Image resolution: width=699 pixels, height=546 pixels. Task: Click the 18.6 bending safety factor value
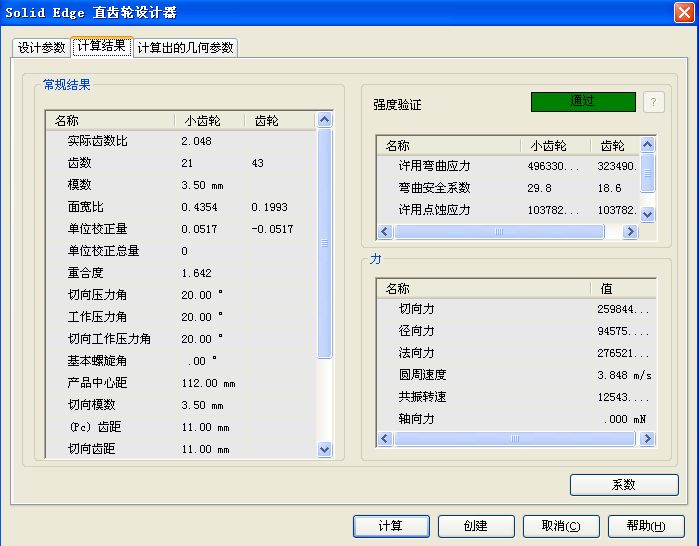click(609, 188)
